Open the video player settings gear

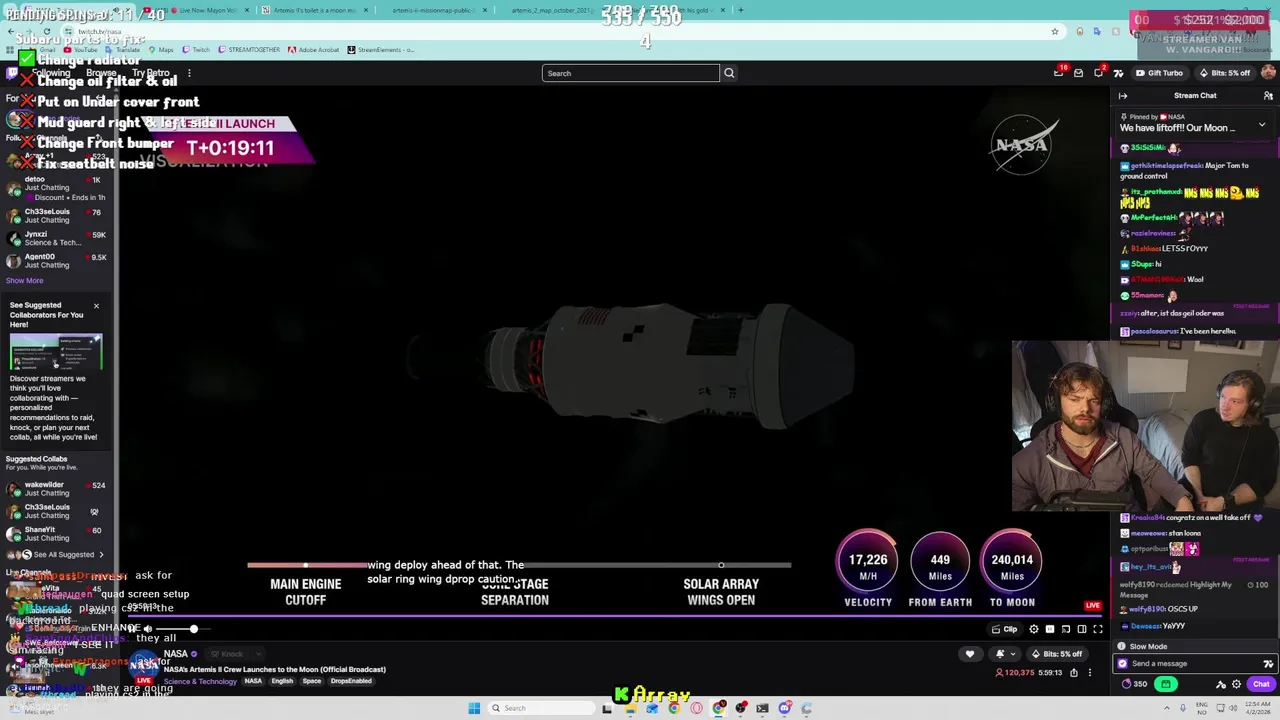point(1034,629)
